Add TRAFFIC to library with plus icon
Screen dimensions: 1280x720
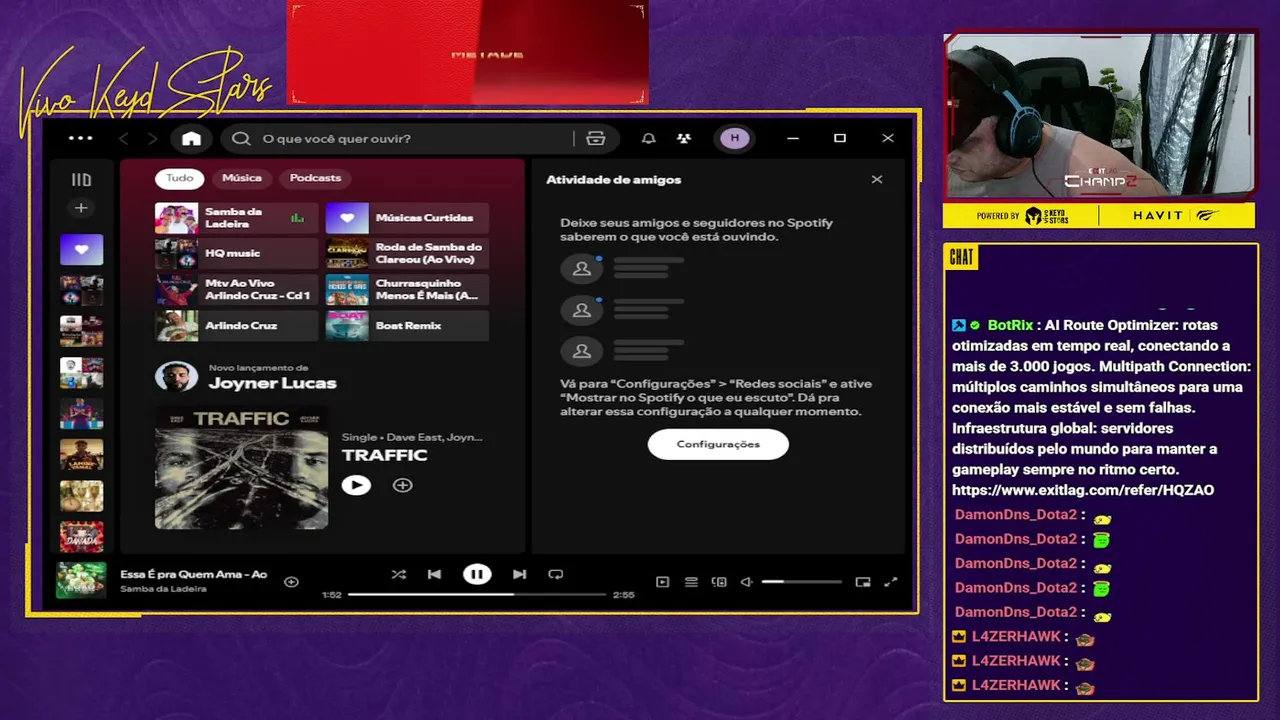pos(402,485)
